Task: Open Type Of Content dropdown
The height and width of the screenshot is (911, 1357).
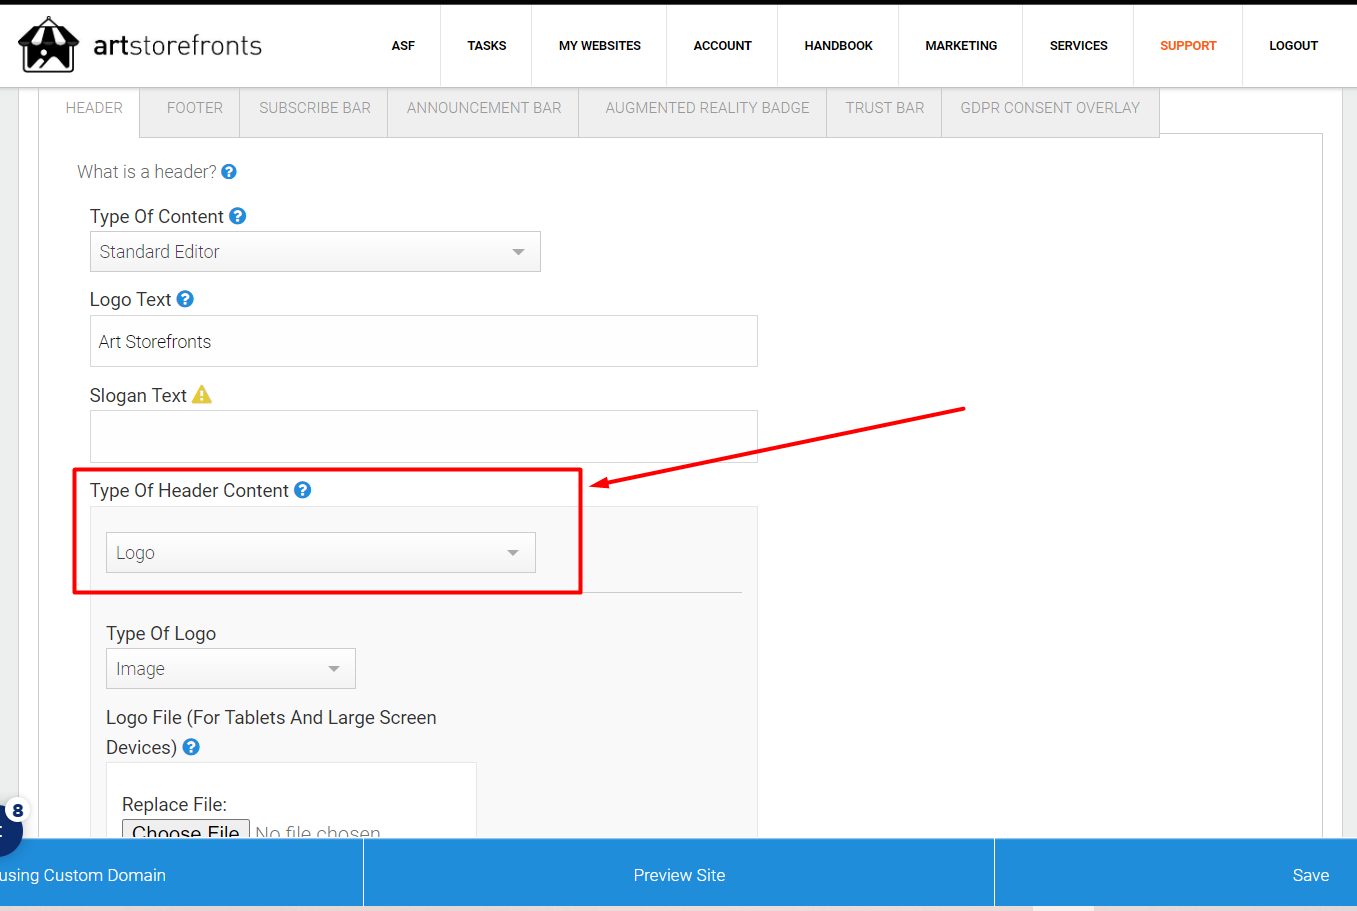Action: coord(315,252)
